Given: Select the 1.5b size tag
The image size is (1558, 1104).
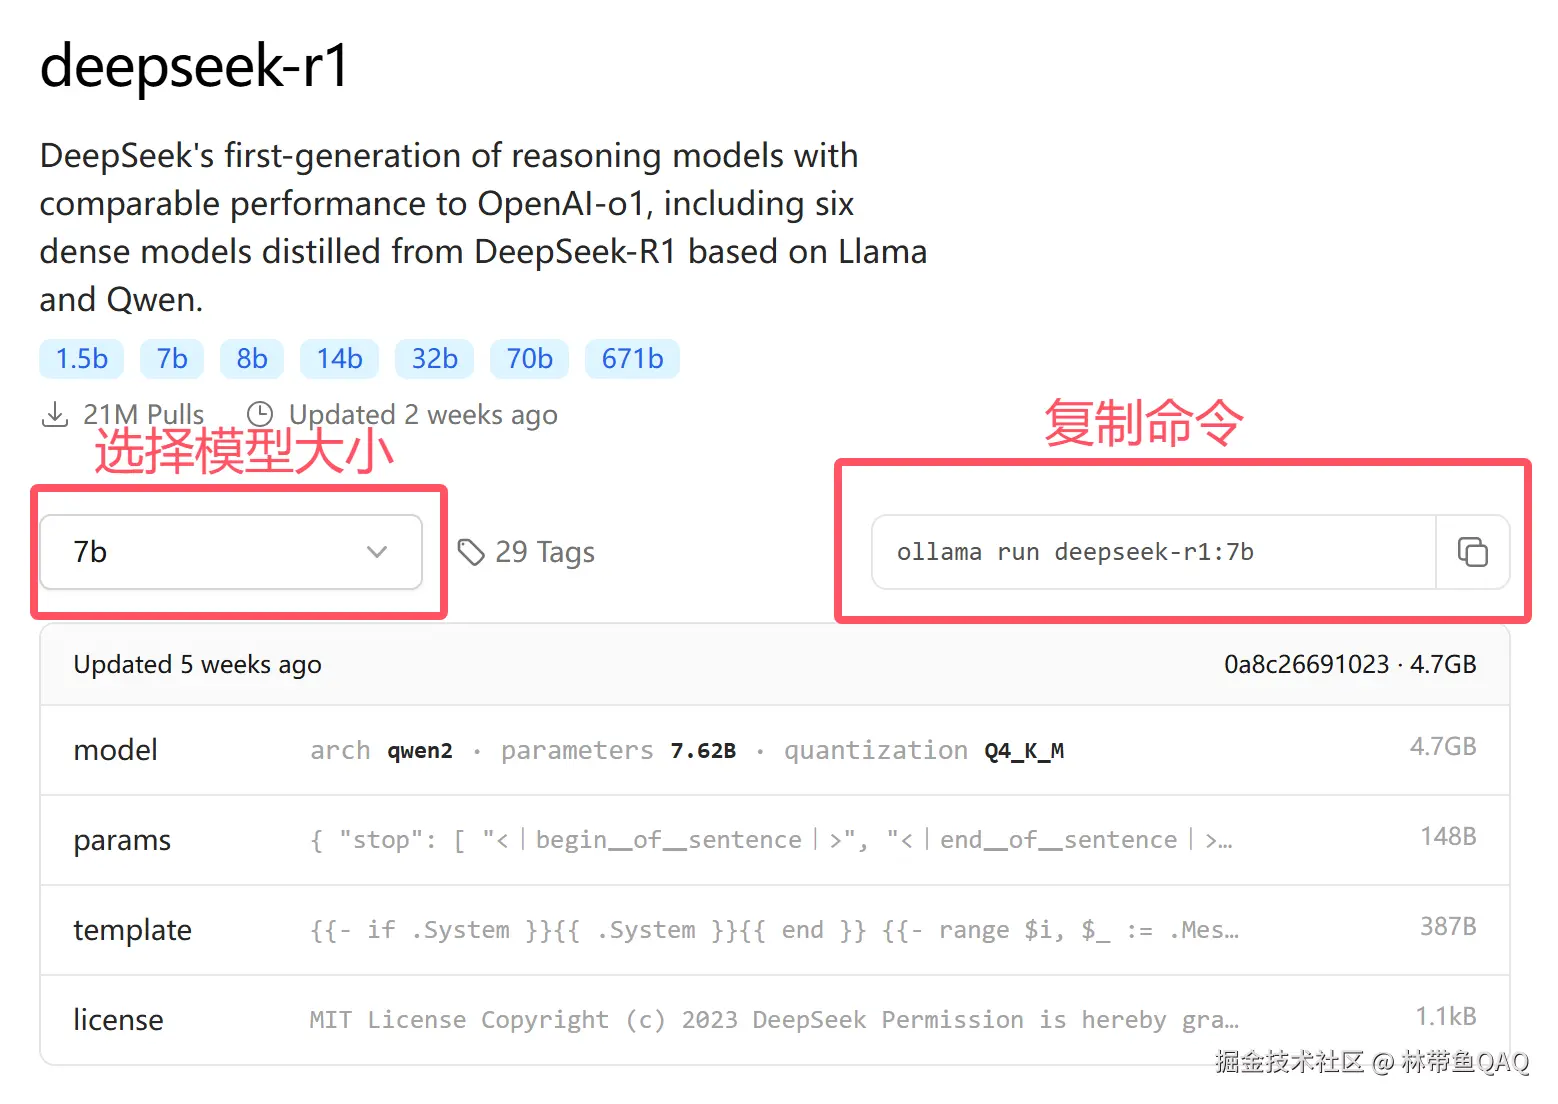Looking at the screenshot, I should click(x=82, y=359).
